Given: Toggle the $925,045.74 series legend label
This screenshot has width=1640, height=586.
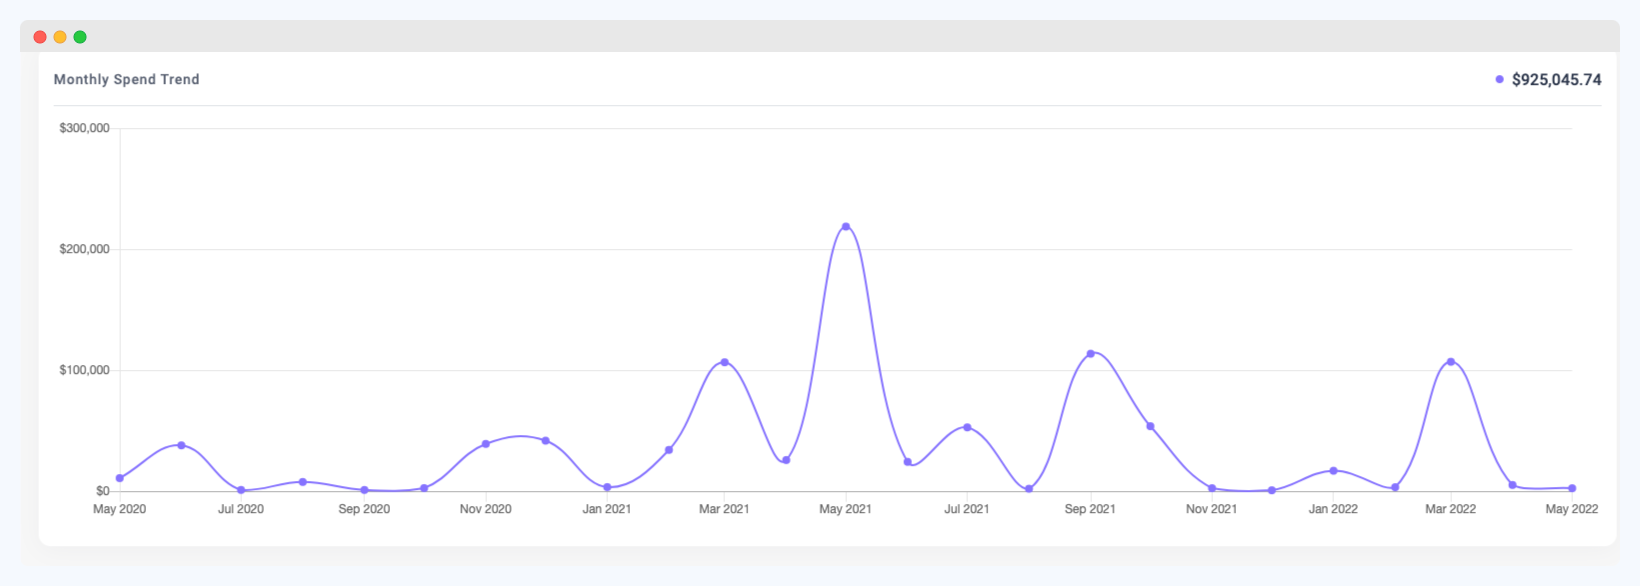Looking at the screenshot, I should coord(1556,80).
